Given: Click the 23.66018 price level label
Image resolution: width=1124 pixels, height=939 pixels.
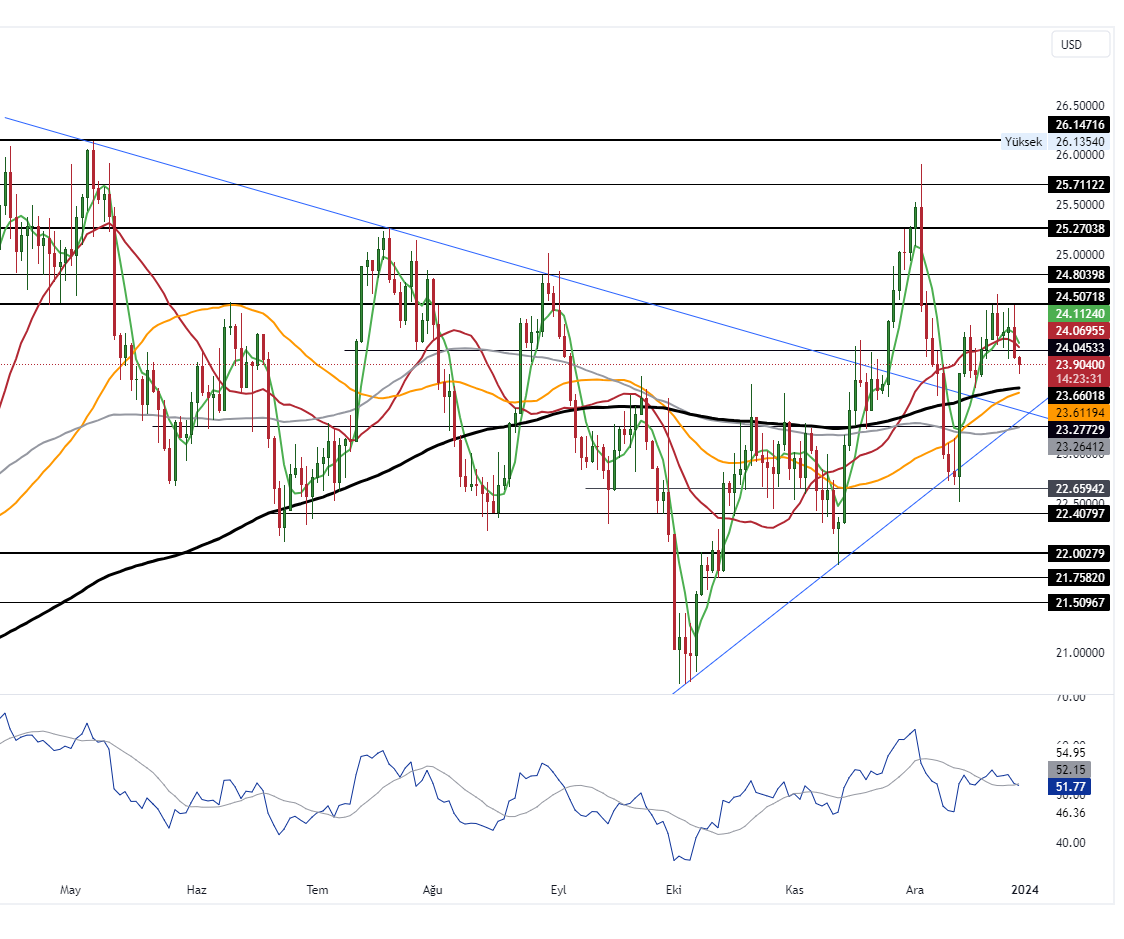Looking at the screenshot, I should pos(1079,396).
